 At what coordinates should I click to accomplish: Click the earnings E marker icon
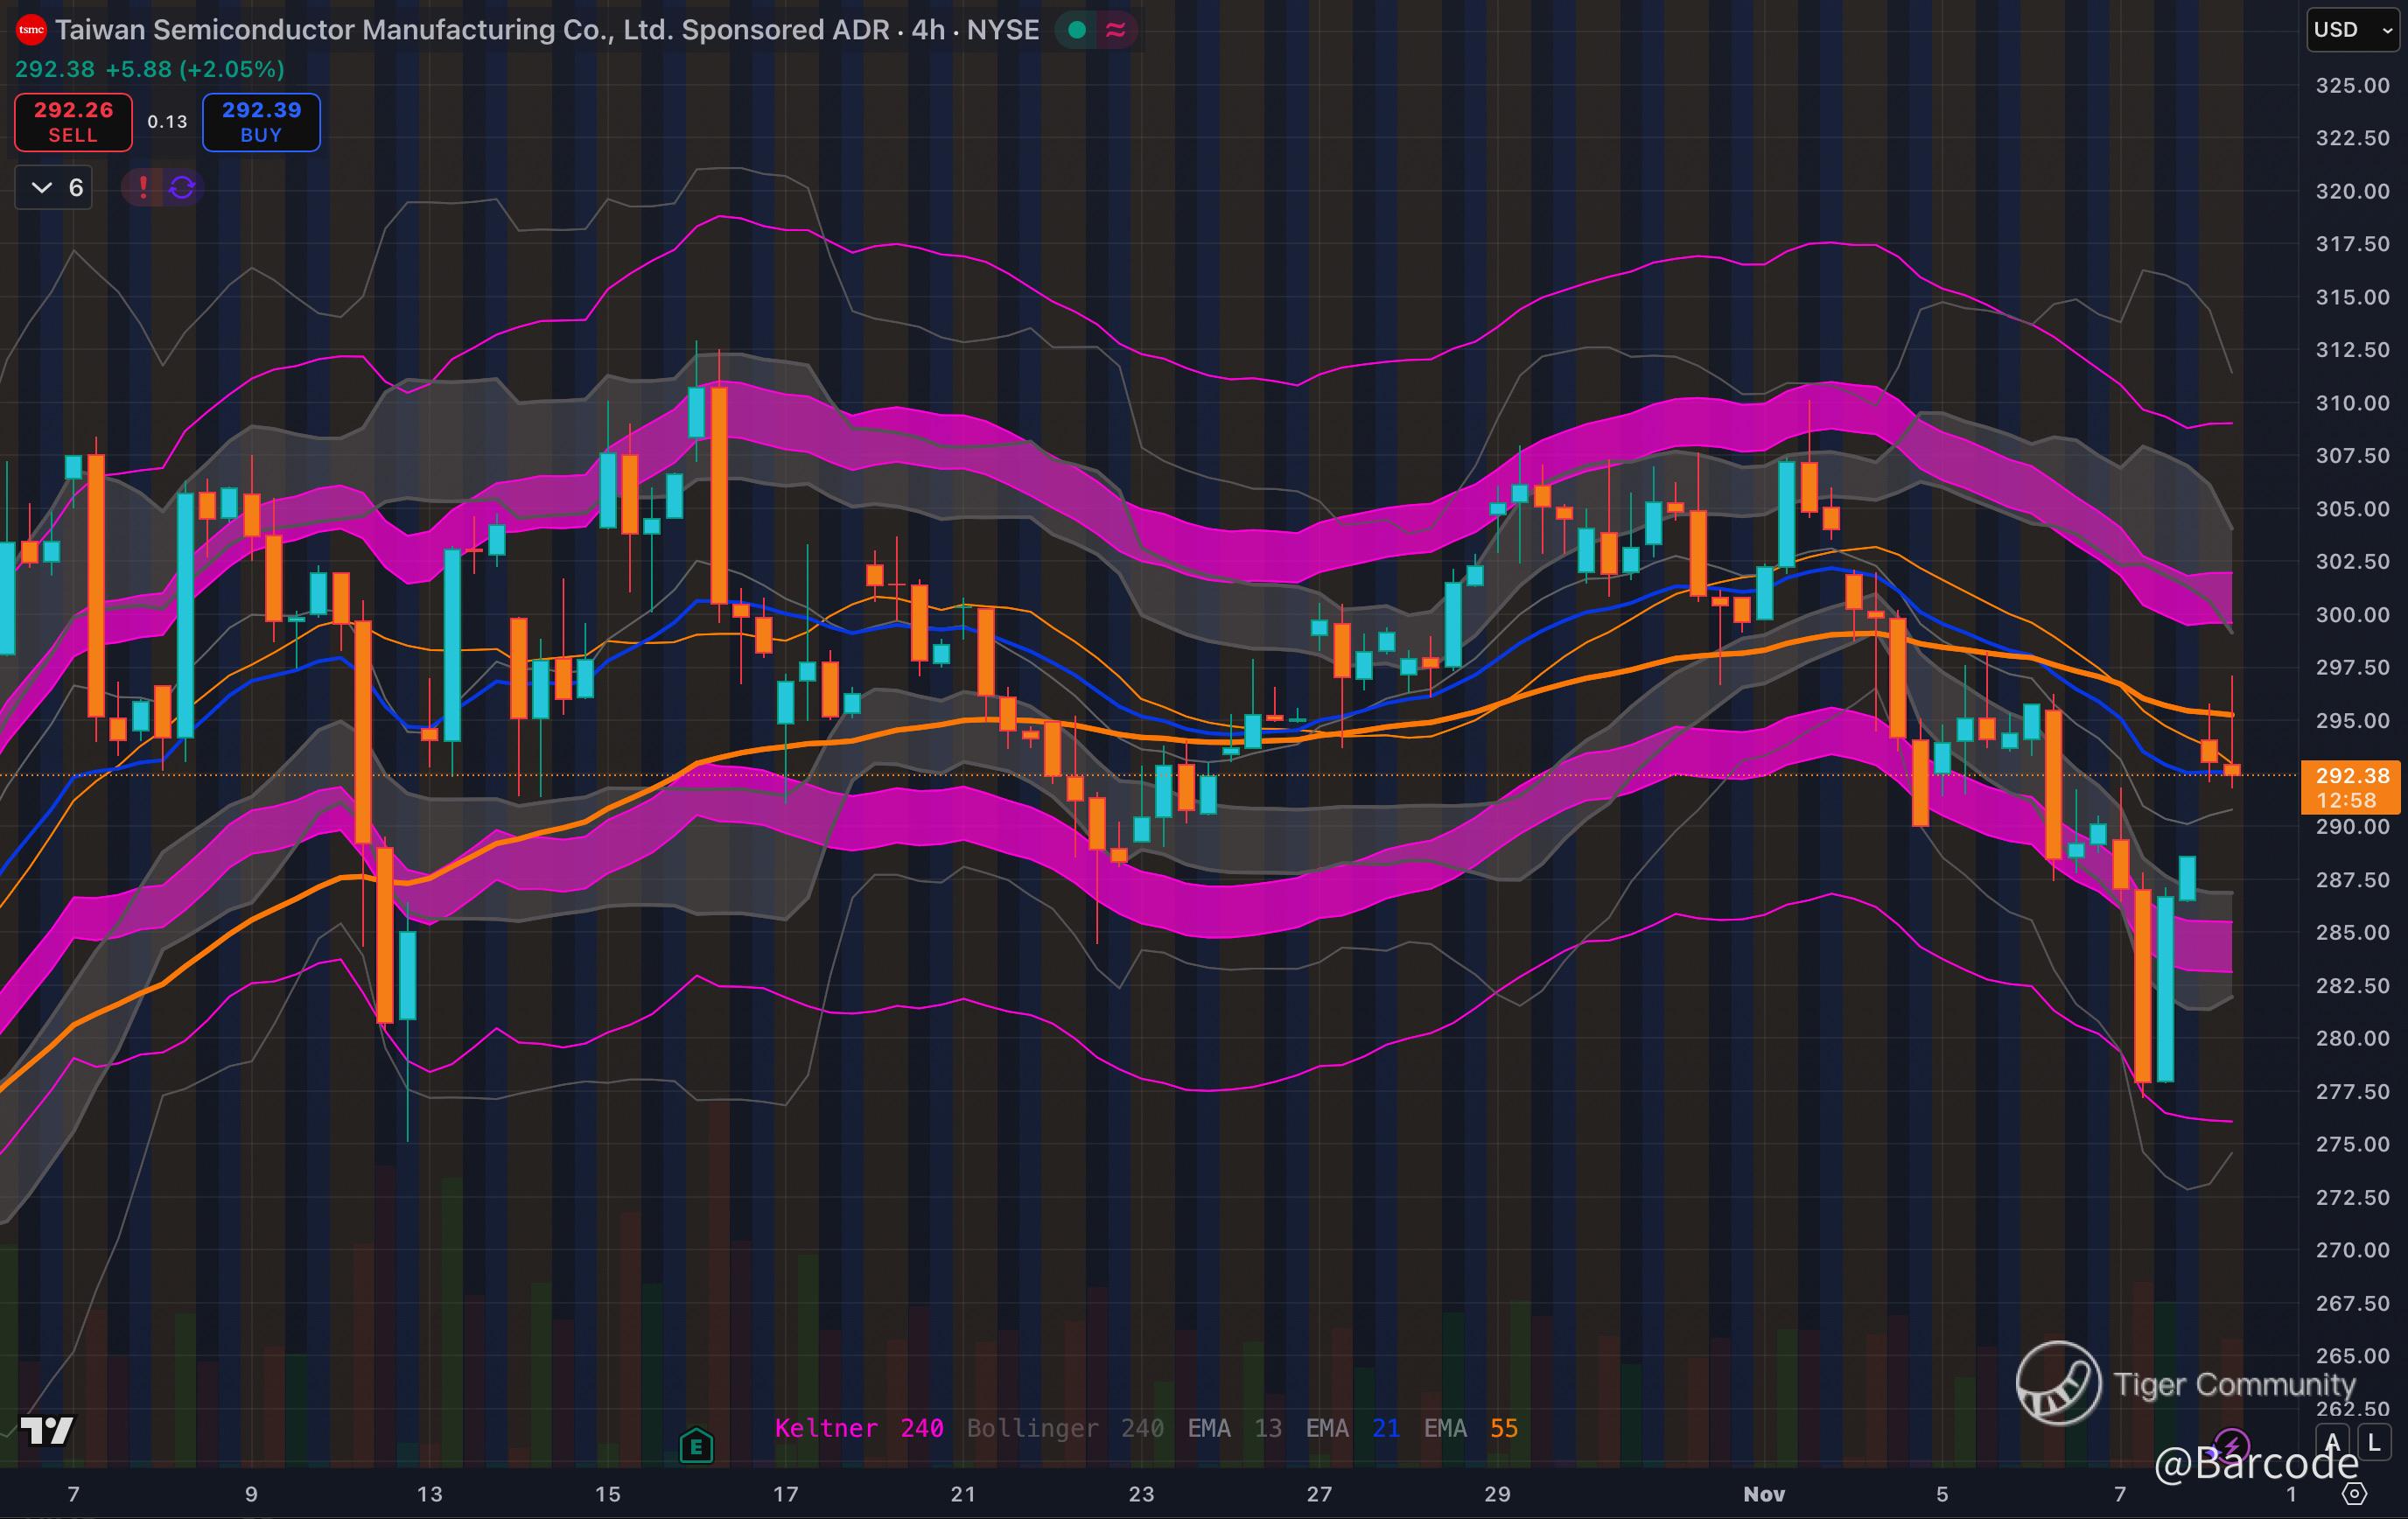696,1446
